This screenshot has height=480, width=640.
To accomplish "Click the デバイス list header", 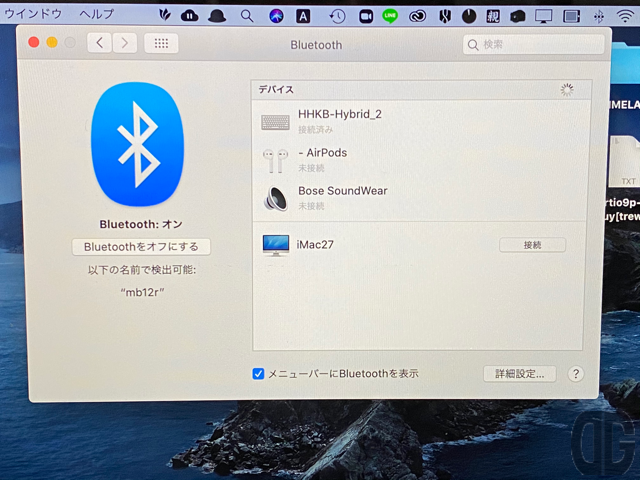I will tap(421, 90).
